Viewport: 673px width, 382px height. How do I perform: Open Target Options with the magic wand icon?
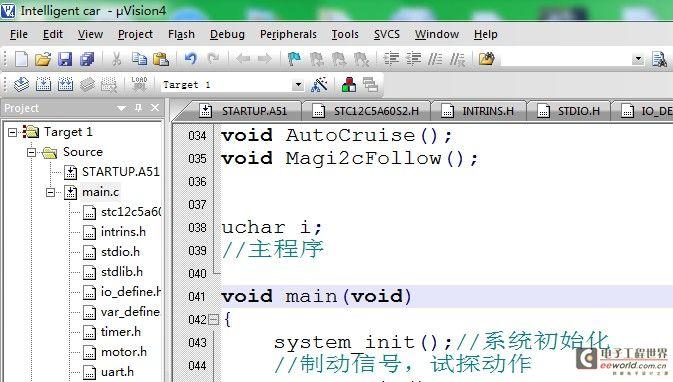pos(319,85)
